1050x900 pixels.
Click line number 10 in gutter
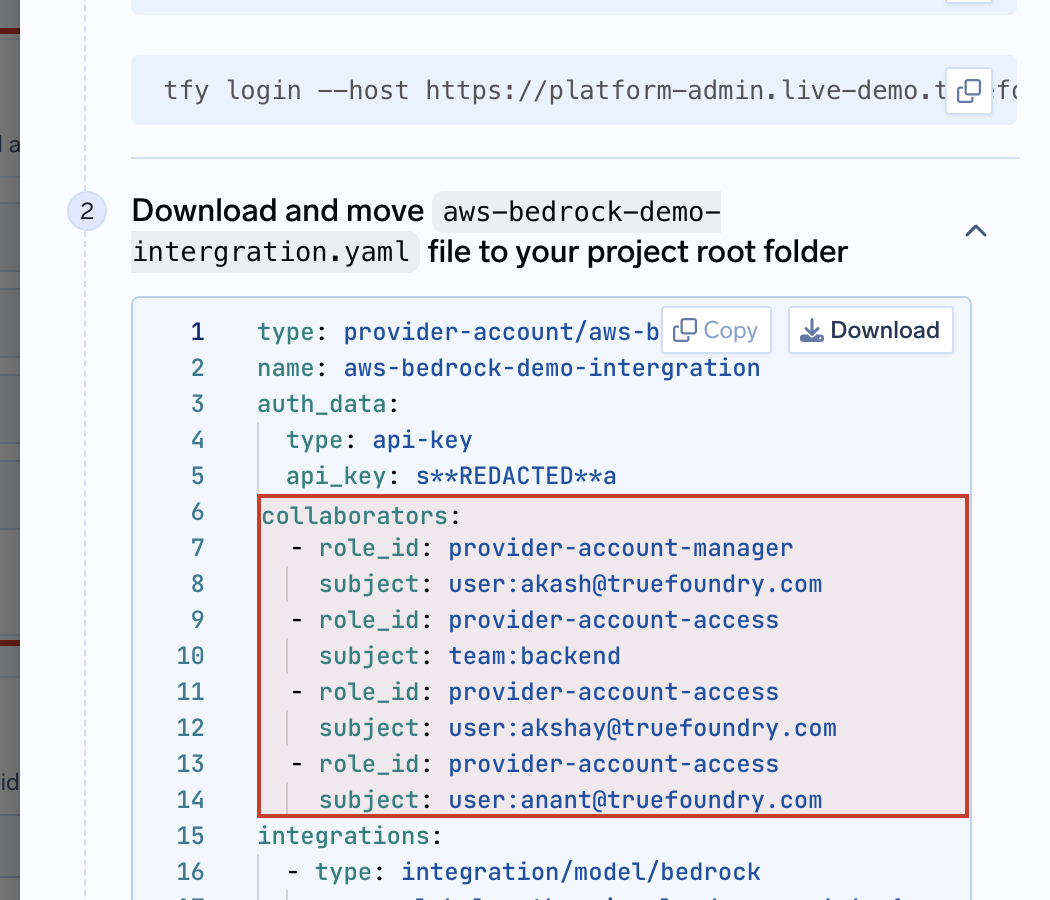(x=190, y=656)
